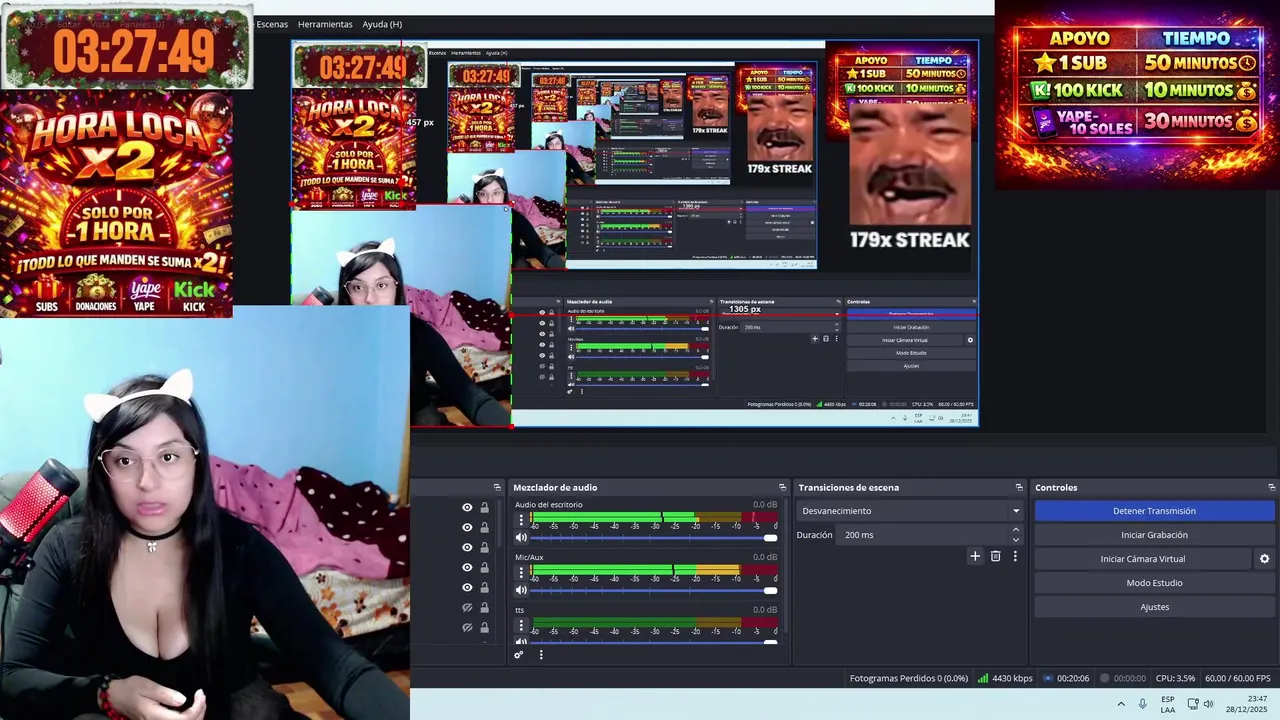Open the Escenas menu
Image resolution: width=1280 pixels, height=720 pixels.
272,24
